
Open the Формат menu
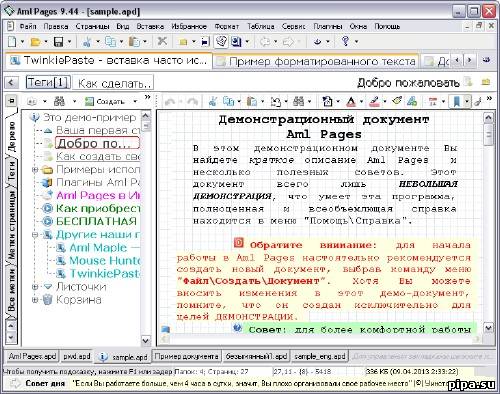tap(227, 26)
